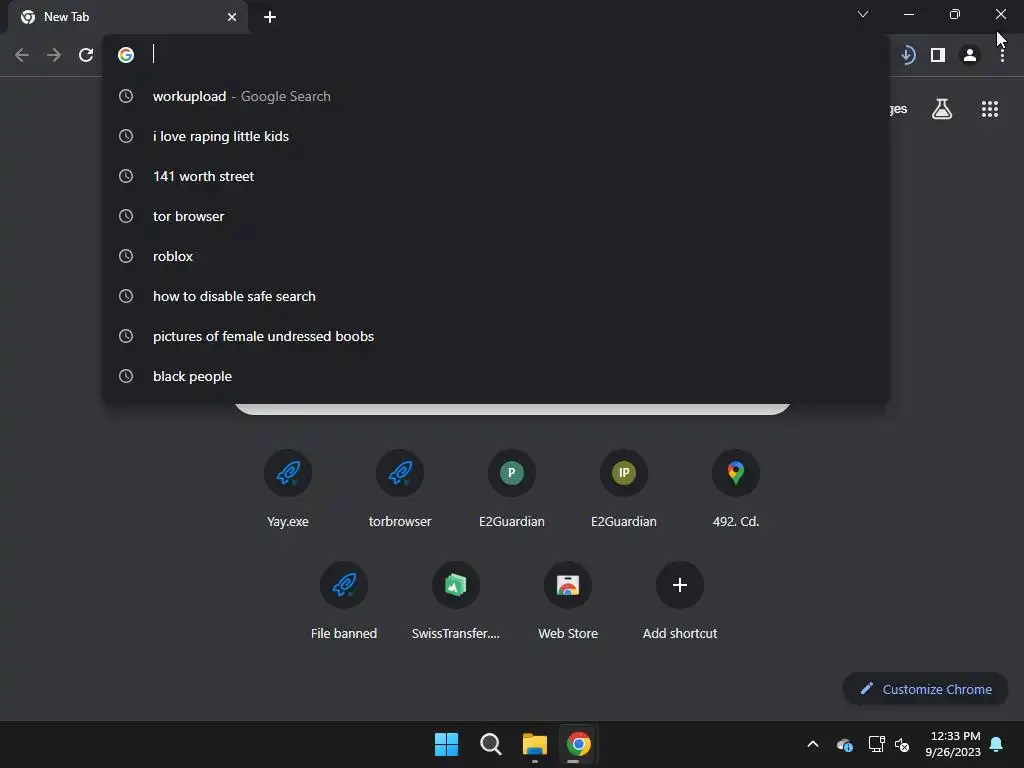Show hidden system tray icons

(x=813, y=744)
